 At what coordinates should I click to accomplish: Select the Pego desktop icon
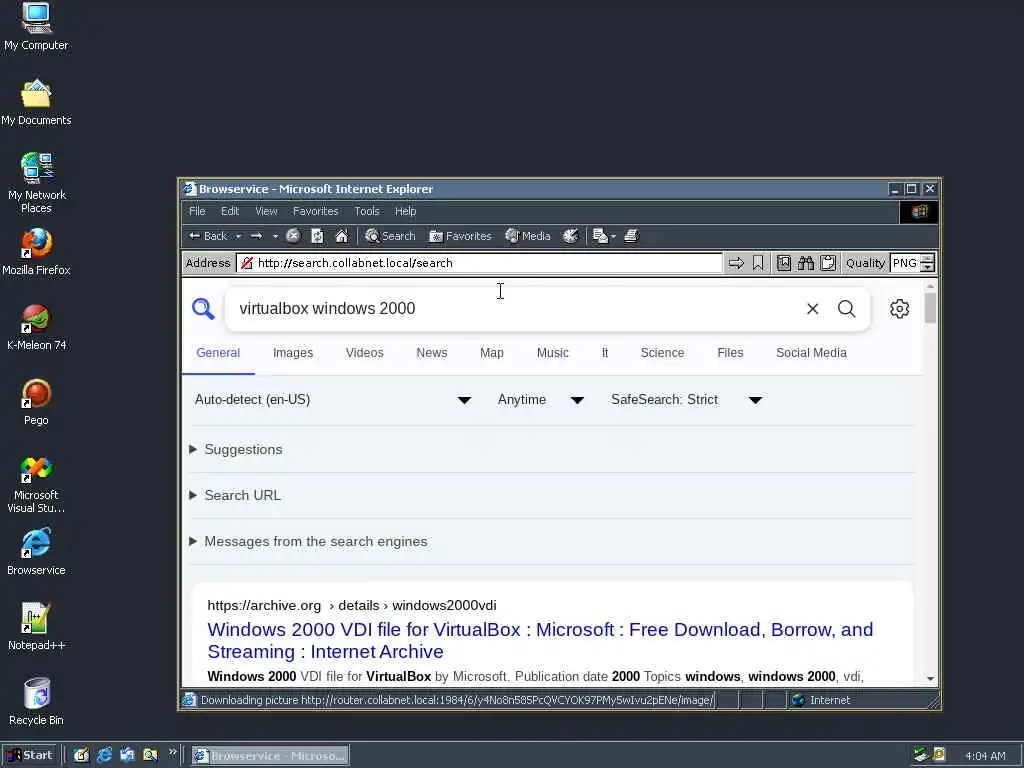pos(36,402)
